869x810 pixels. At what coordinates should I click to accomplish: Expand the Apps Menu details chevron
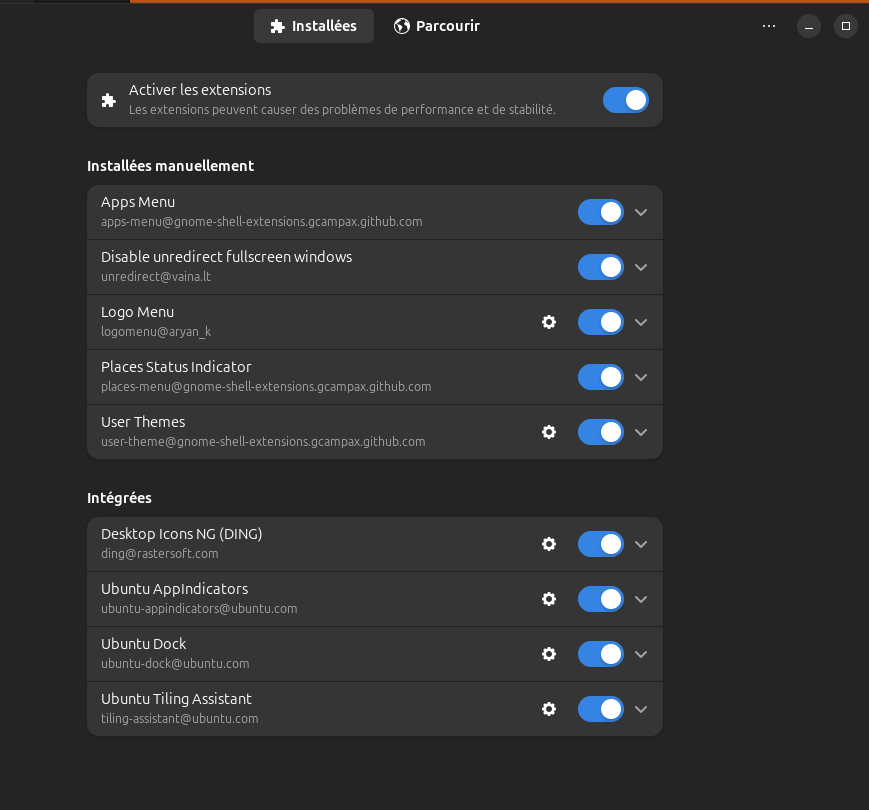[641, 212]
